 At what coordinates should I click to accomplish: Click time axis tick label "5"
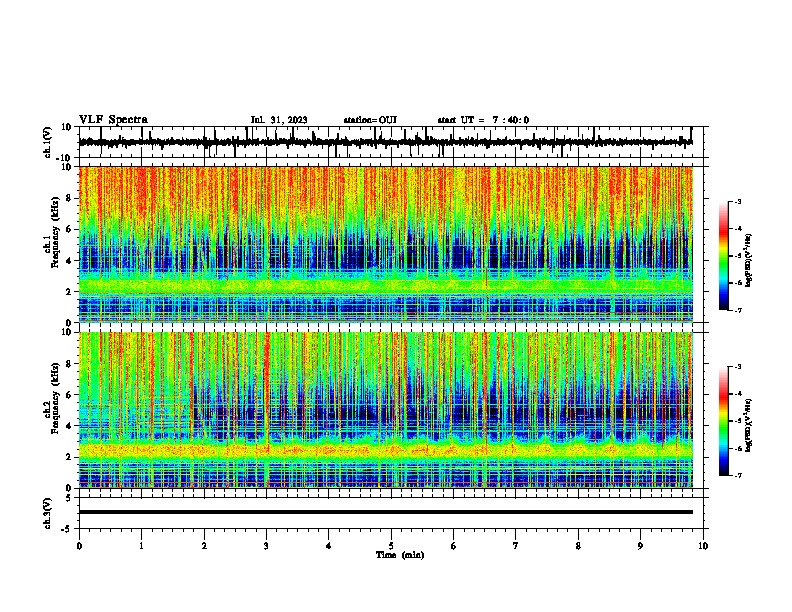click(x=391, y=546)
